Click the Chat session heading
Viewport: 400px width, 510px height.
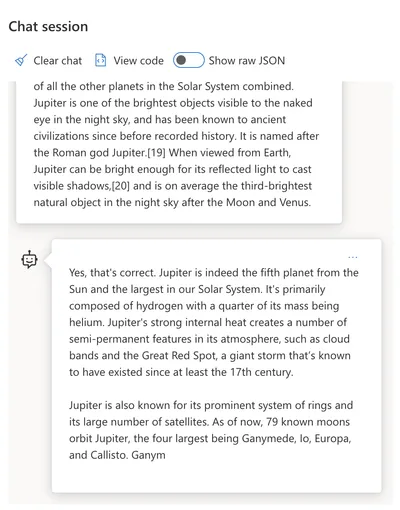[x=48, y=27]
